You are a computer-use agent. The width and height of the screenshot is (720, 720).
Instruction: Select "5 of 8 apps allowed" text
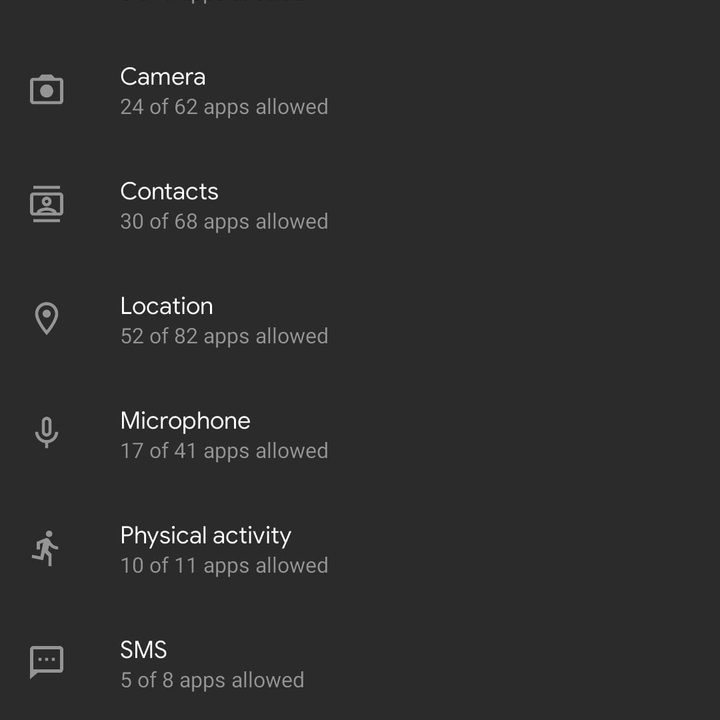pyautogui.click(x=212, y=681)
